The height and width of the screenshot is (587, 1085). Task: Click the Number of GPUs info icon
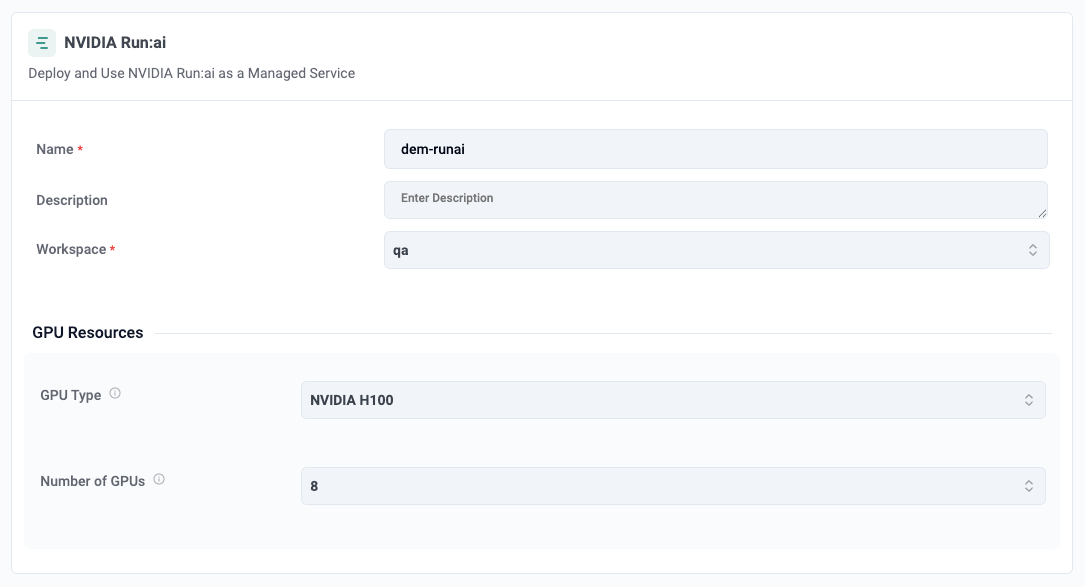click(159, 479)
